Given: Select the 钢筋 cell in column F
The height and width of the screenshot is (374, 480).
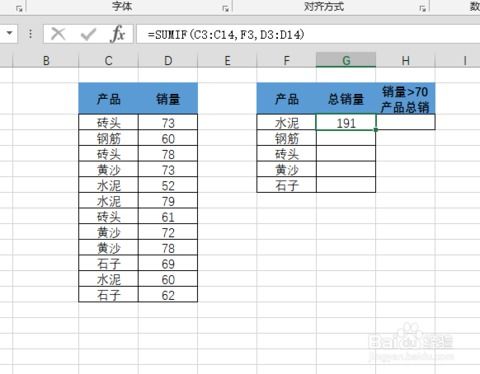Looking at the screenshot, I should coord(286,138).
